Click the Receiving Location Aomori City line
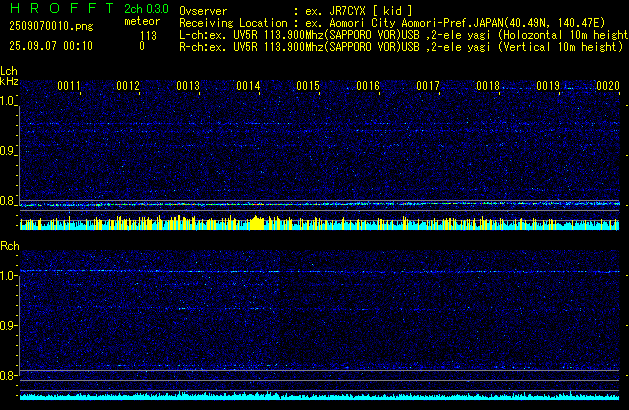This screenshot has width=629, height=410. [x=392, y=23]
